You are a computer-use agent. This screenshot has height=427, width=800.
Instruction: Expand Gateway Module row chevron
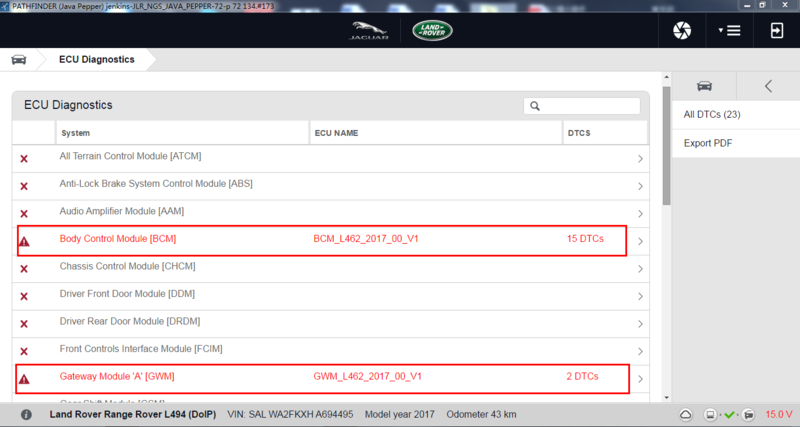click(x=640, y=380)
